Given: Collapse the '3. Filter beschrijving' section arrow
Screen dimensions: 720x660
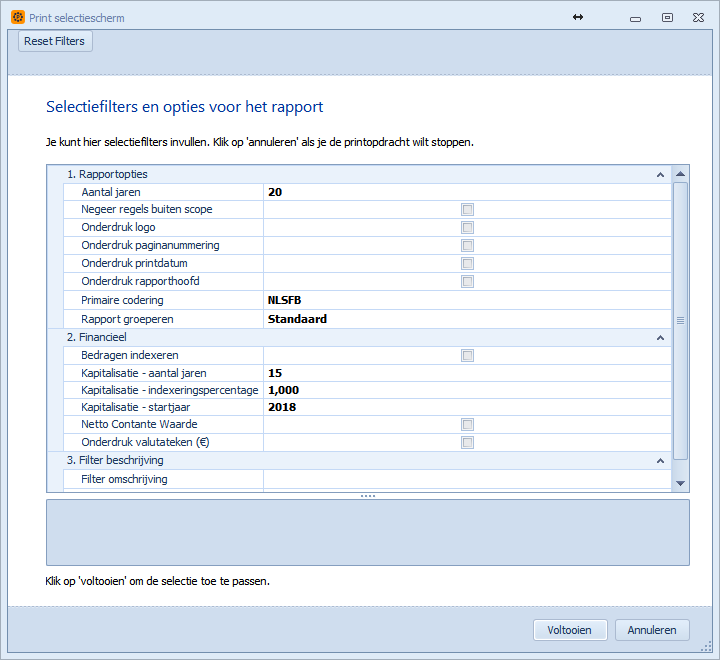Looking at the screenshot, I should pyautogui.click(x=660, y=461).
